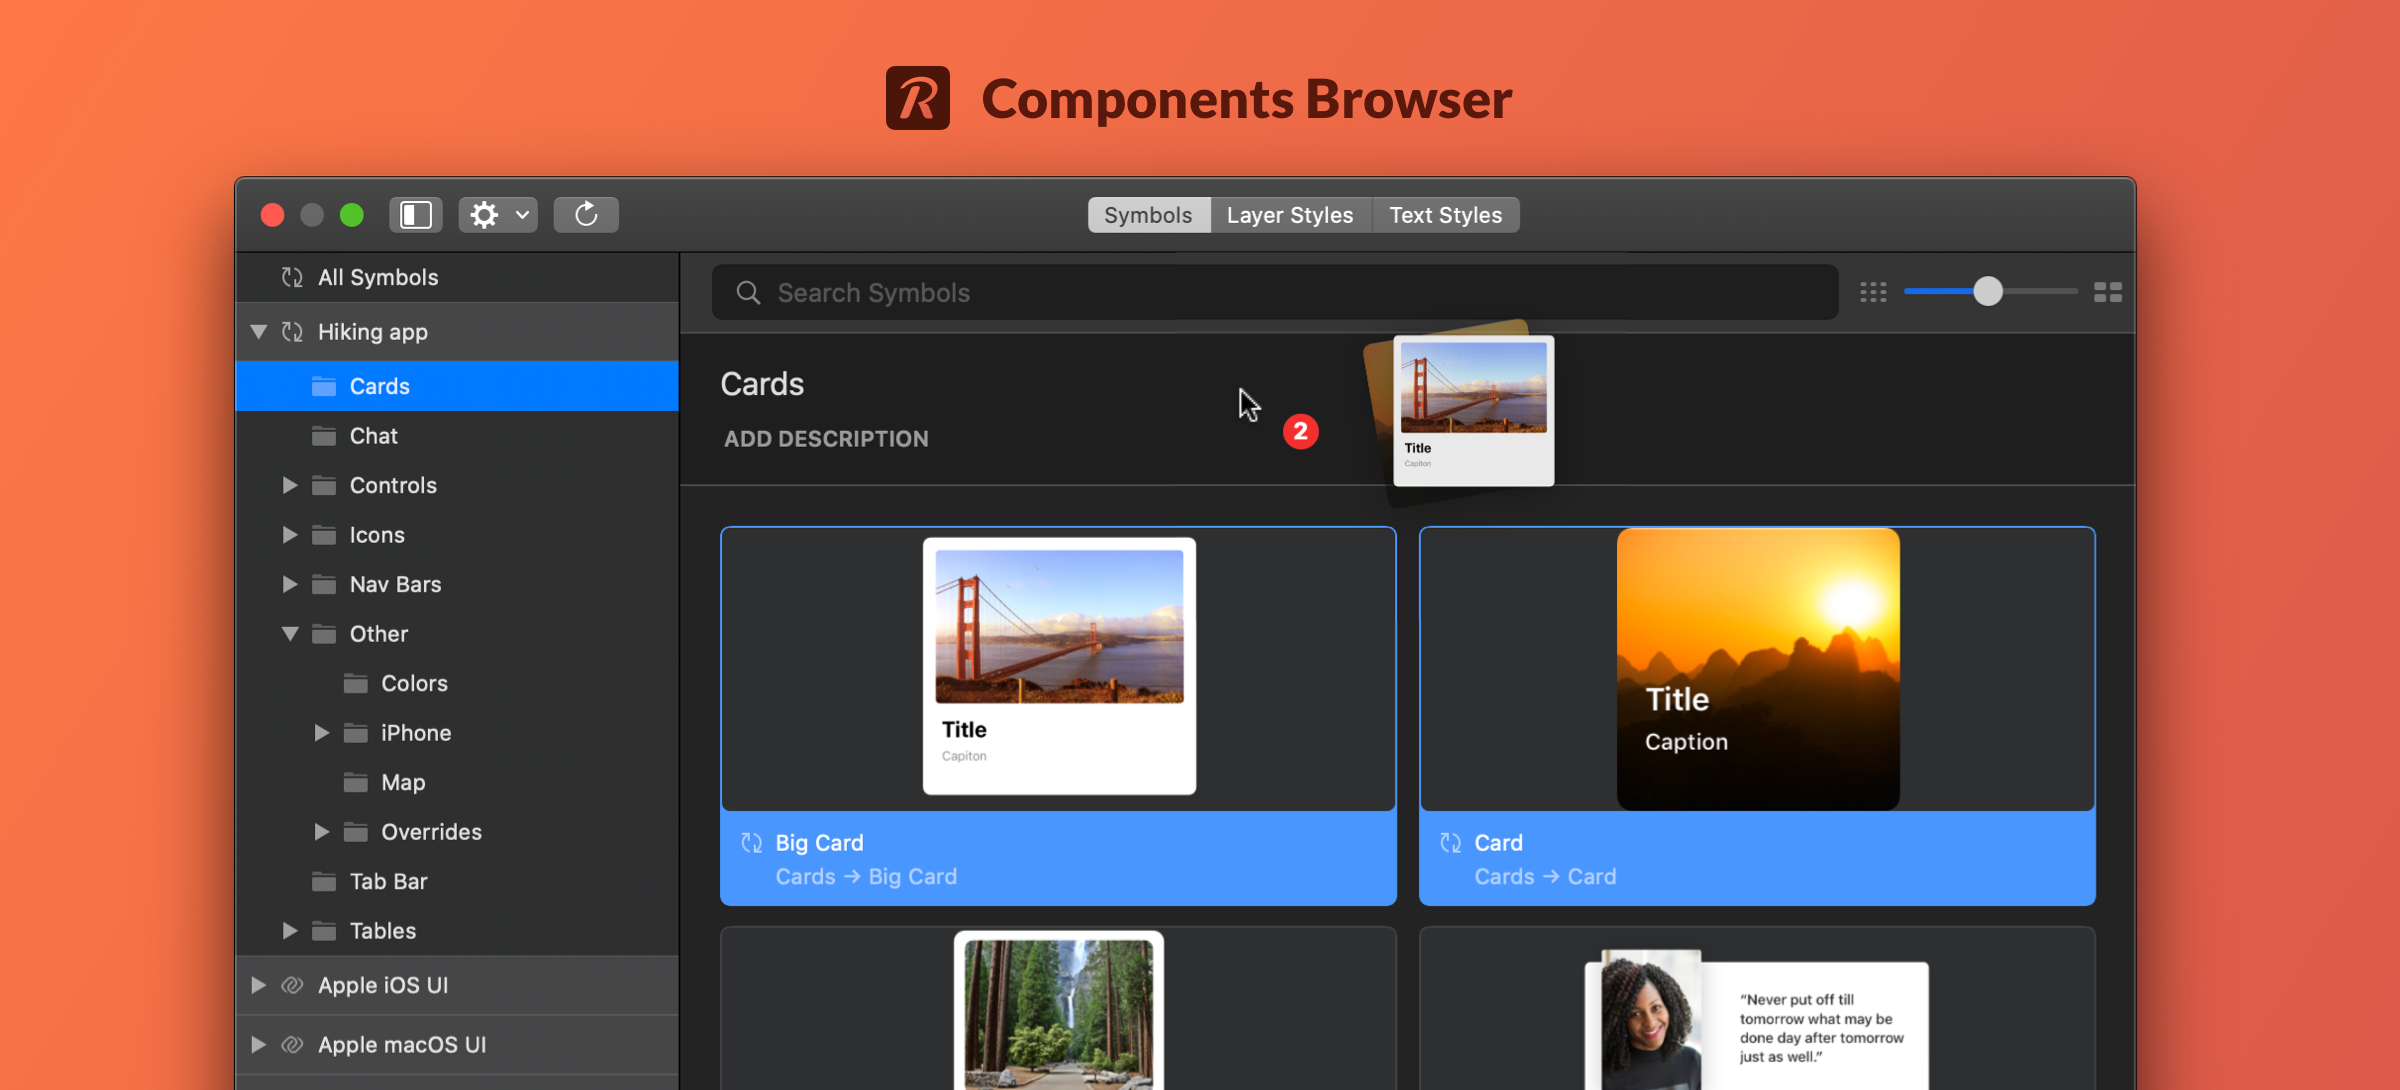Click ADD DESCRIPTION under Cards heading
The height and width of the screenshot is (1090, 2400).
826,439
